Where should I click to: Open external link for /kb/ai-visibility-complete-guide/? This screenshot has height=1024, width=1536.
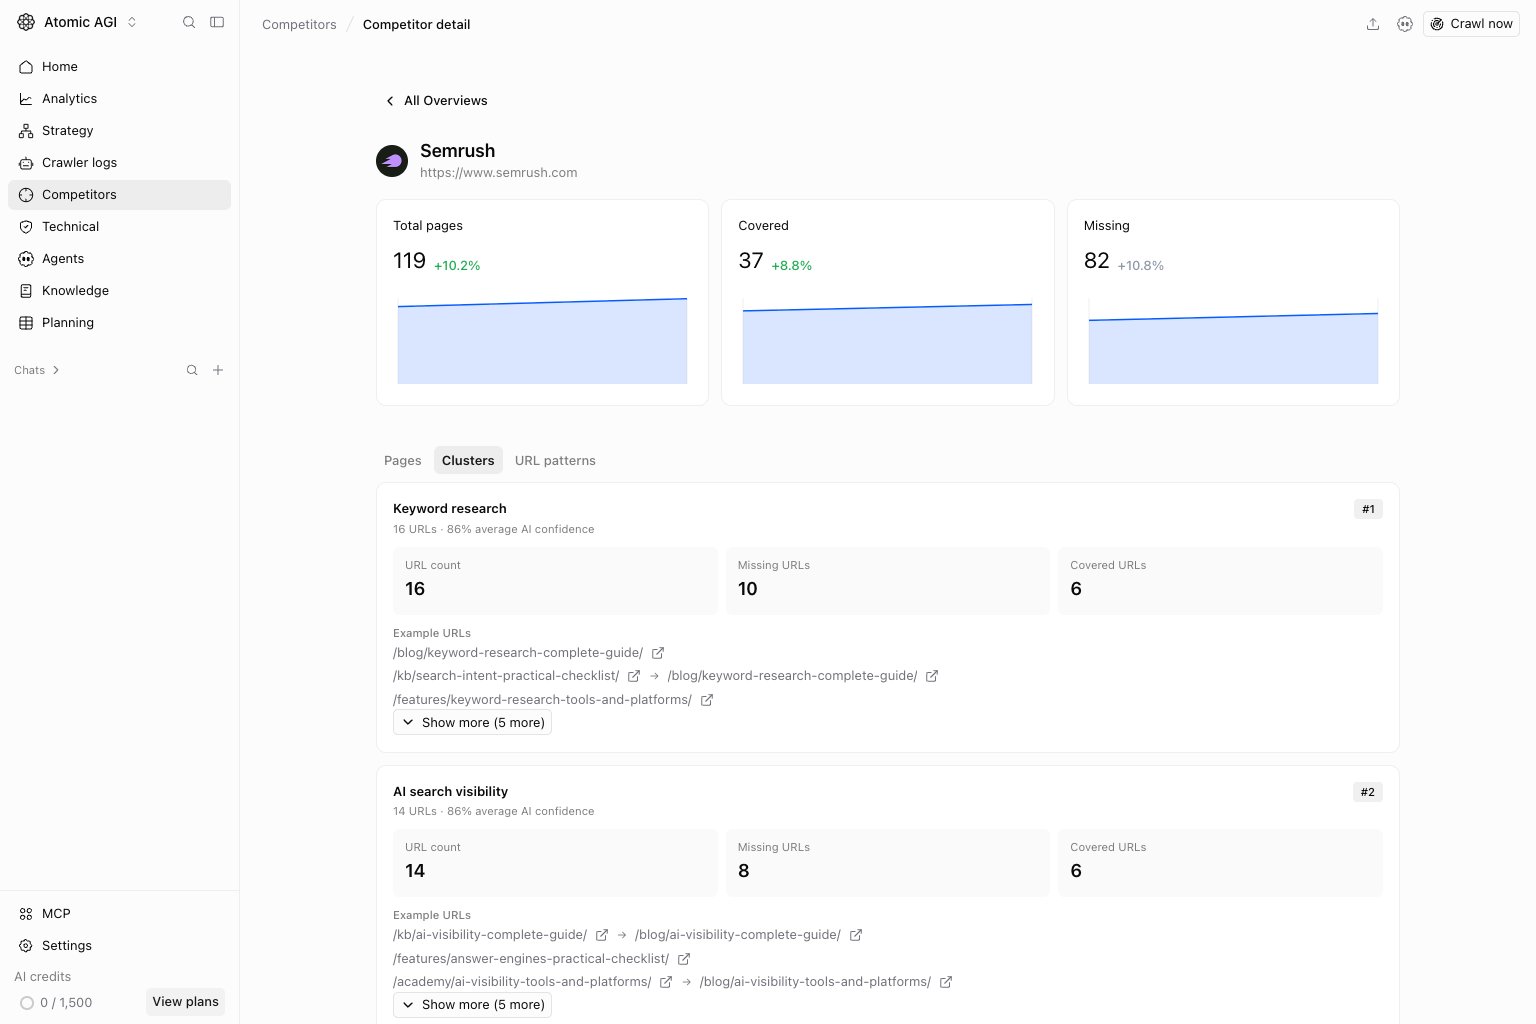[x=602, y=935]
